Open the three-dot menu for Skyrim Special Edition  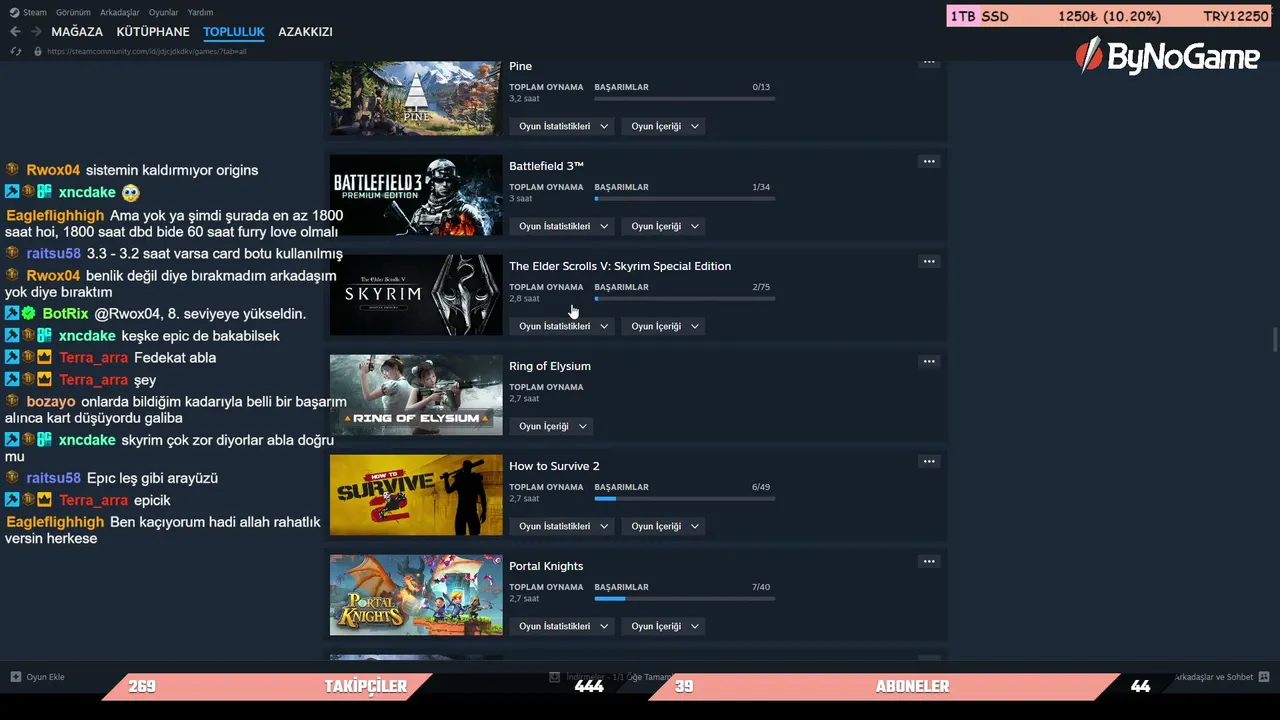coord(929,262)
